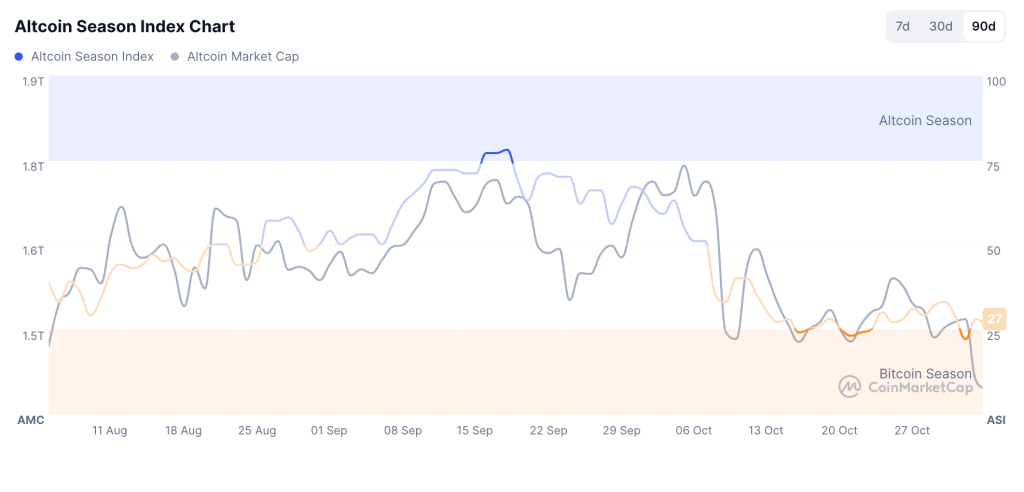The height and width of the screenshot is (492, 1024).
Task: Select the 90d time range tab
Action: (x=984, y=26)
